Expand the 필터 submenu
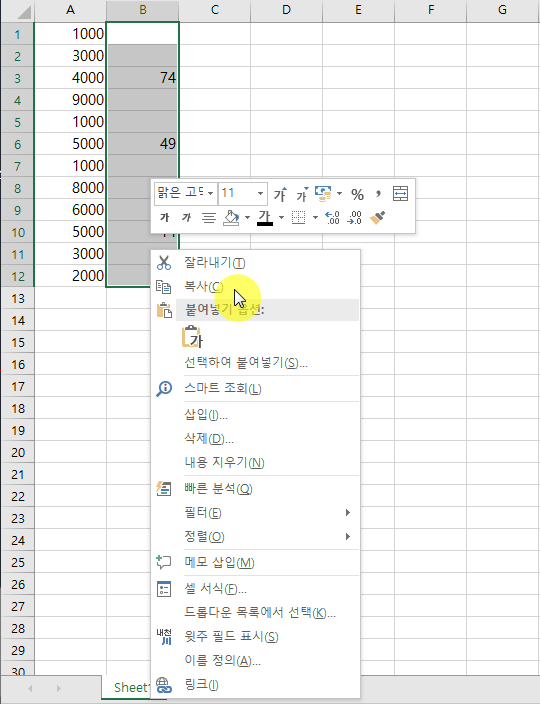The image size is (540, 704). tap(268, 513)
